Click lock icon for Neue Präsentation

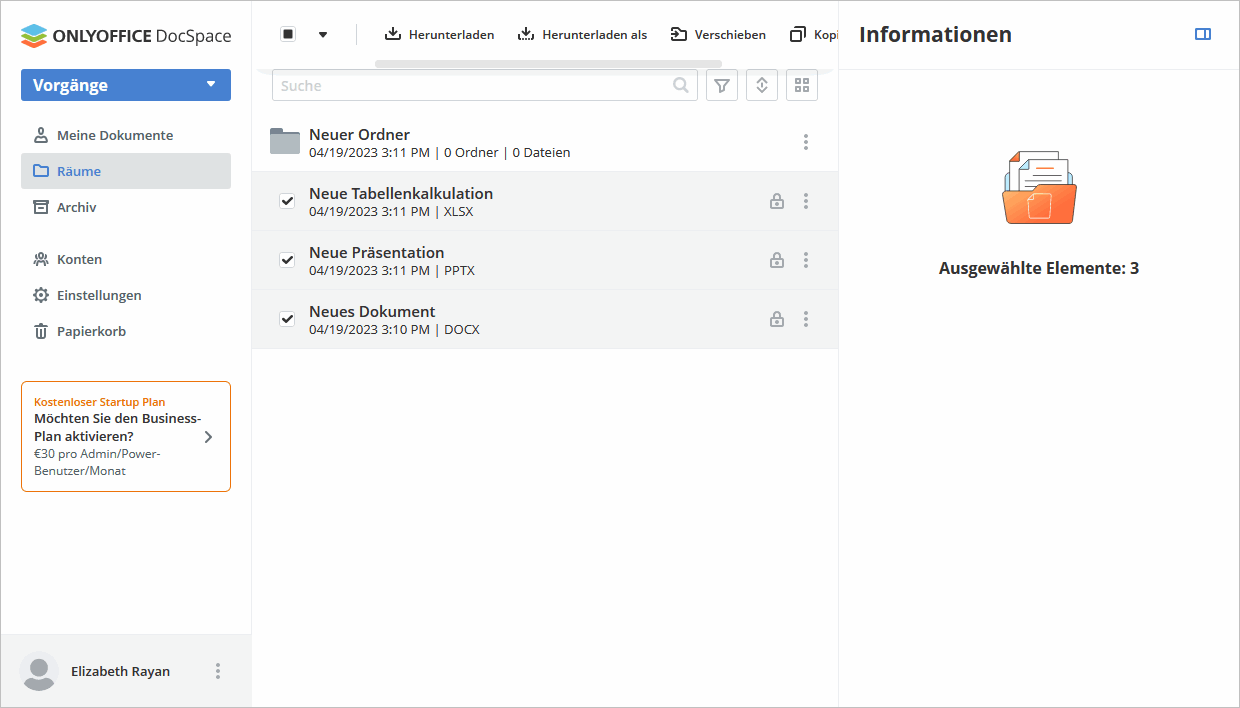point(776,260)
